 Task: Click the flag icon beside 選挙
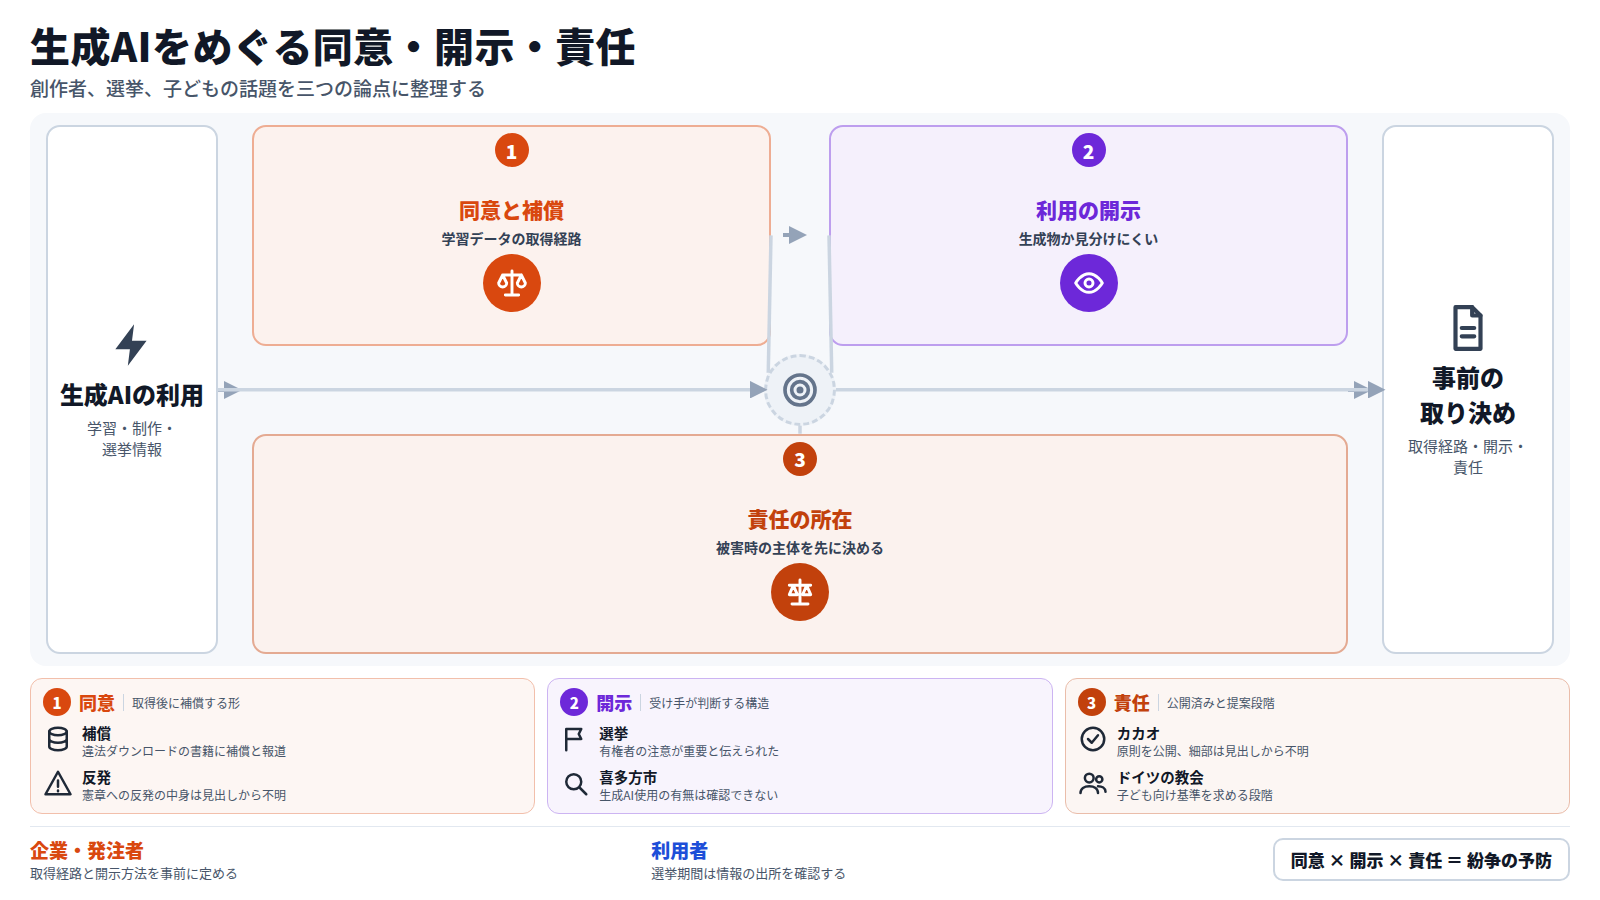point(575,740)
